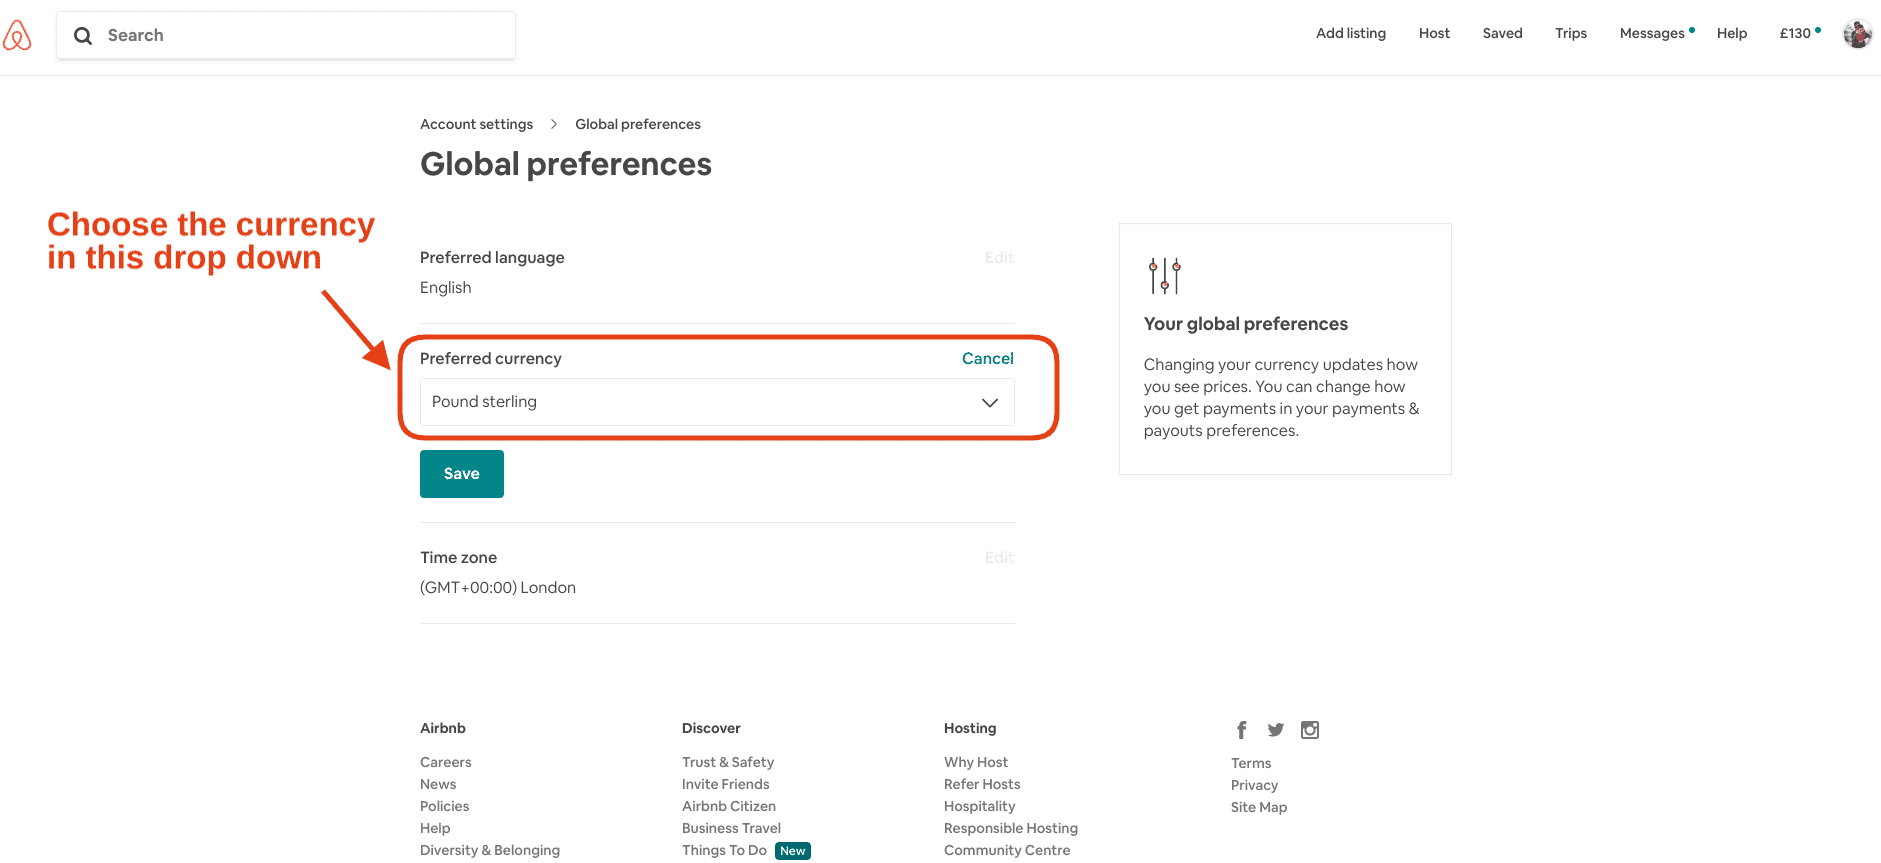
Task: Open Responsible Hosting footer link
Action: click(1011, 828)
